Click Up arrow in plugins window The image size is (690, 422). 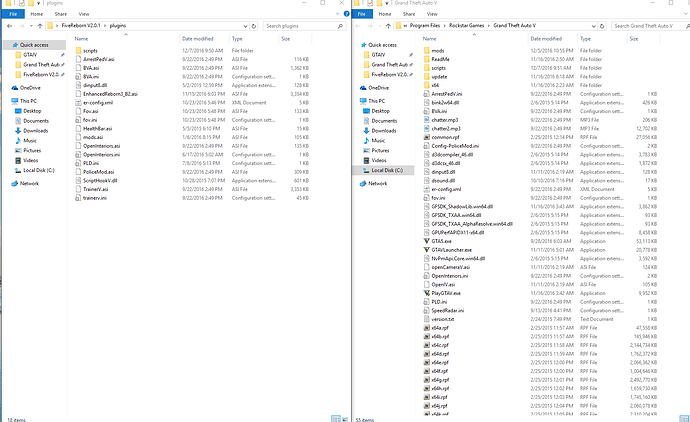(40, 26)
